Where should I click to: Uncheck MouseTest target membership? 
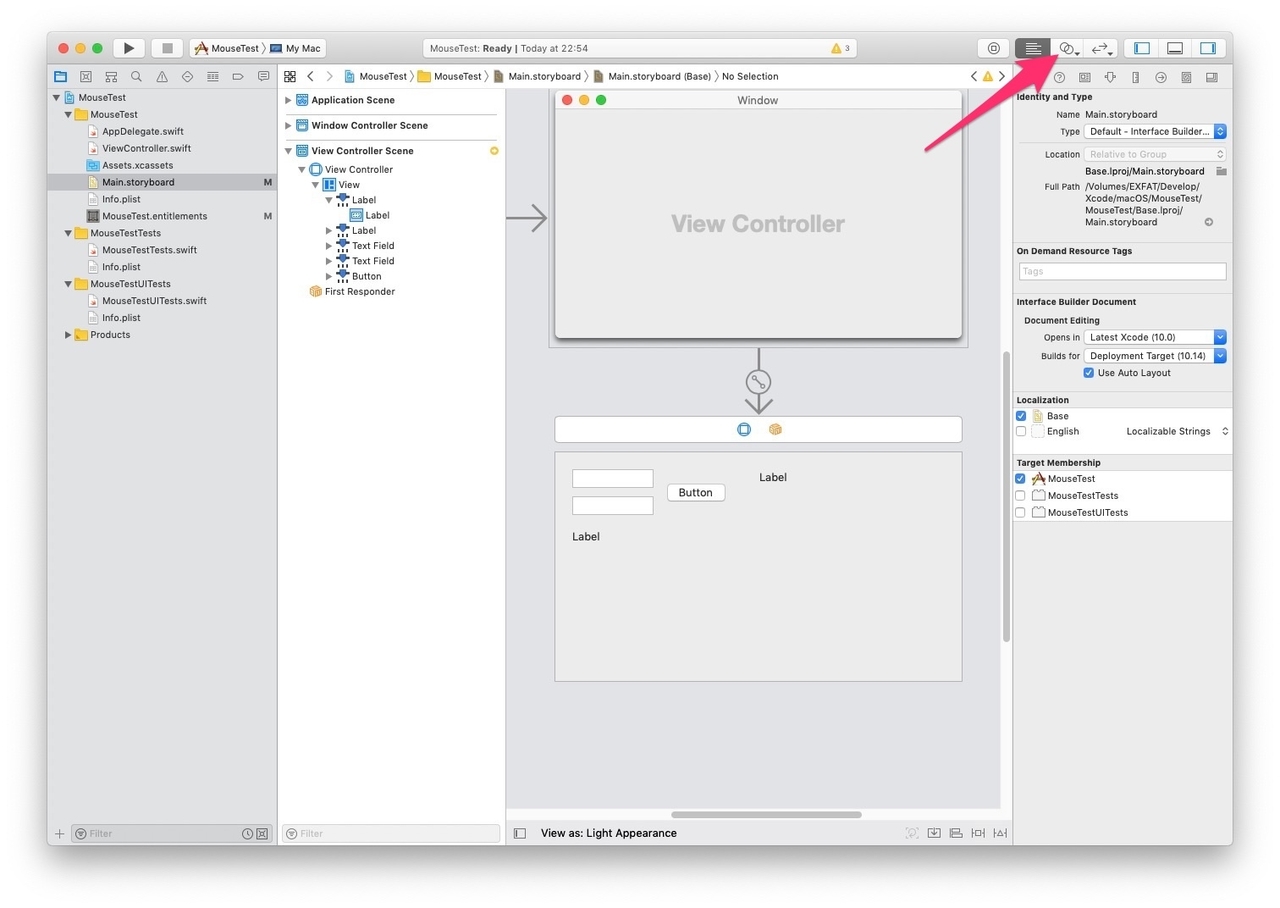point(1021,479)
